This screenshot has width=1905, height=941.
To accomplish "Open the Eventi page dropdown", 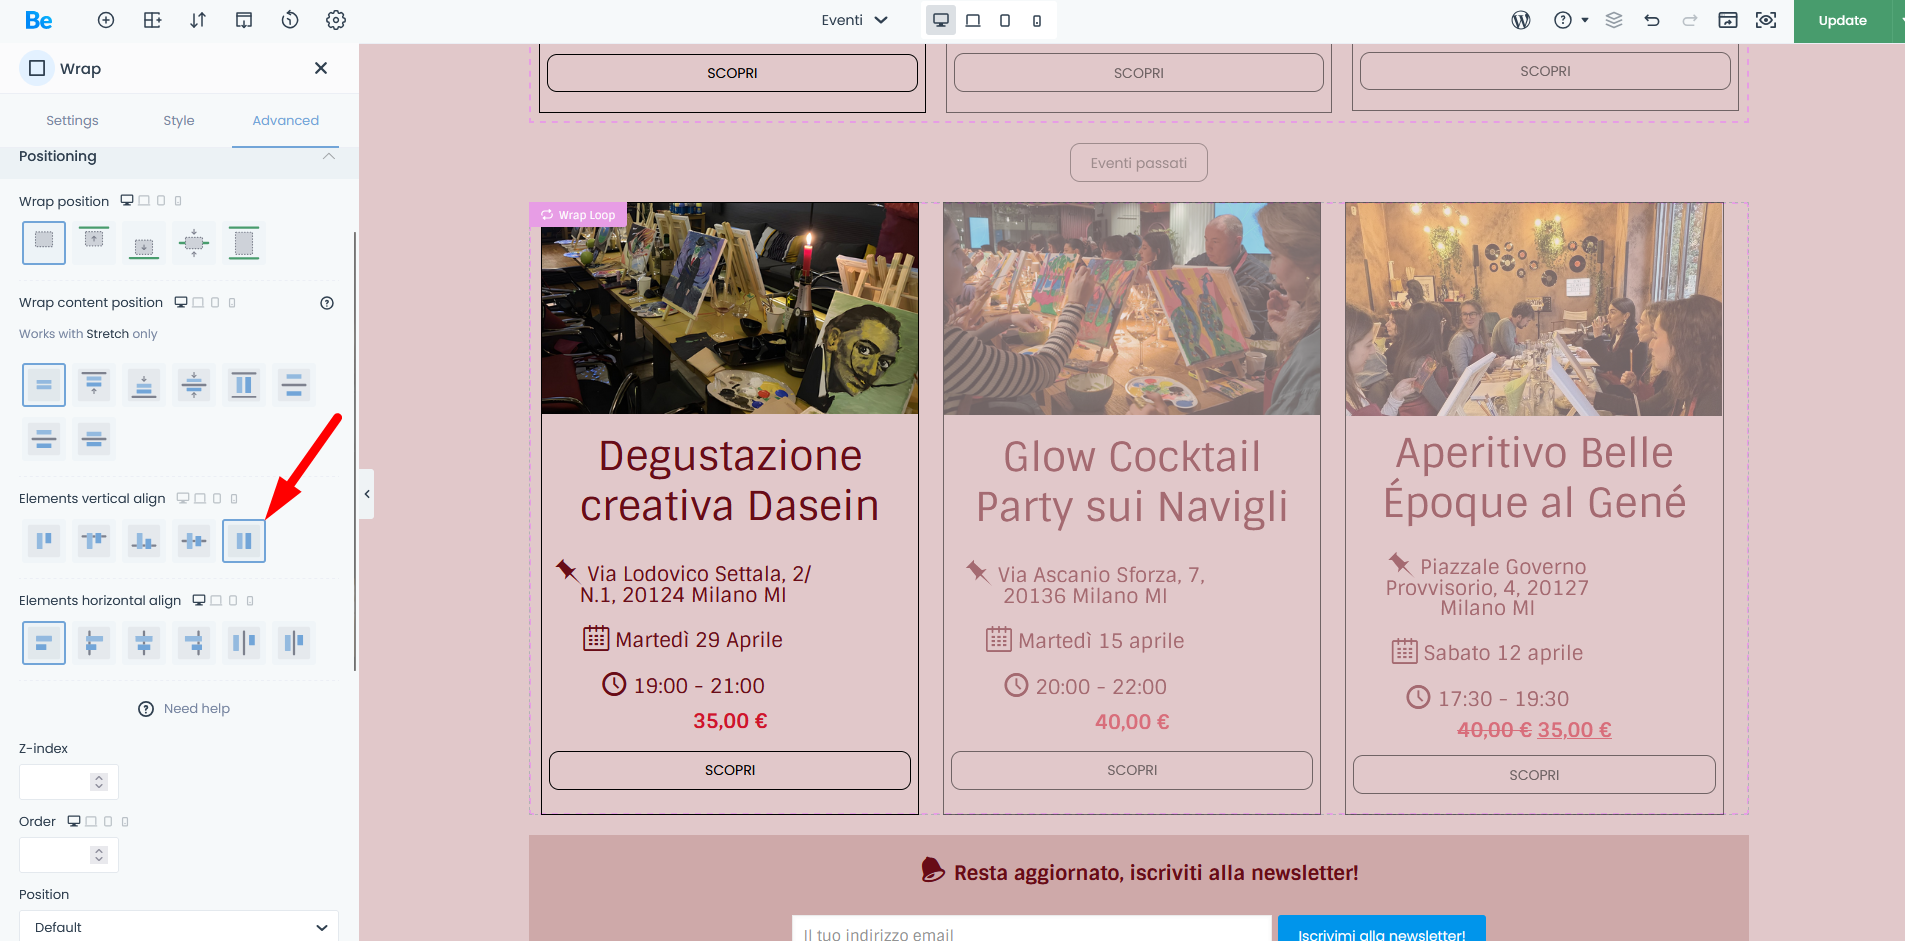I will [854, 20].
